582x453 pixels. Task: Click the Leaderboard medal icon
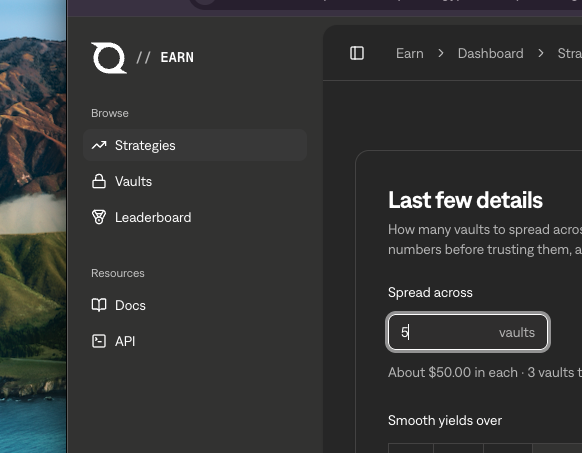99,217
